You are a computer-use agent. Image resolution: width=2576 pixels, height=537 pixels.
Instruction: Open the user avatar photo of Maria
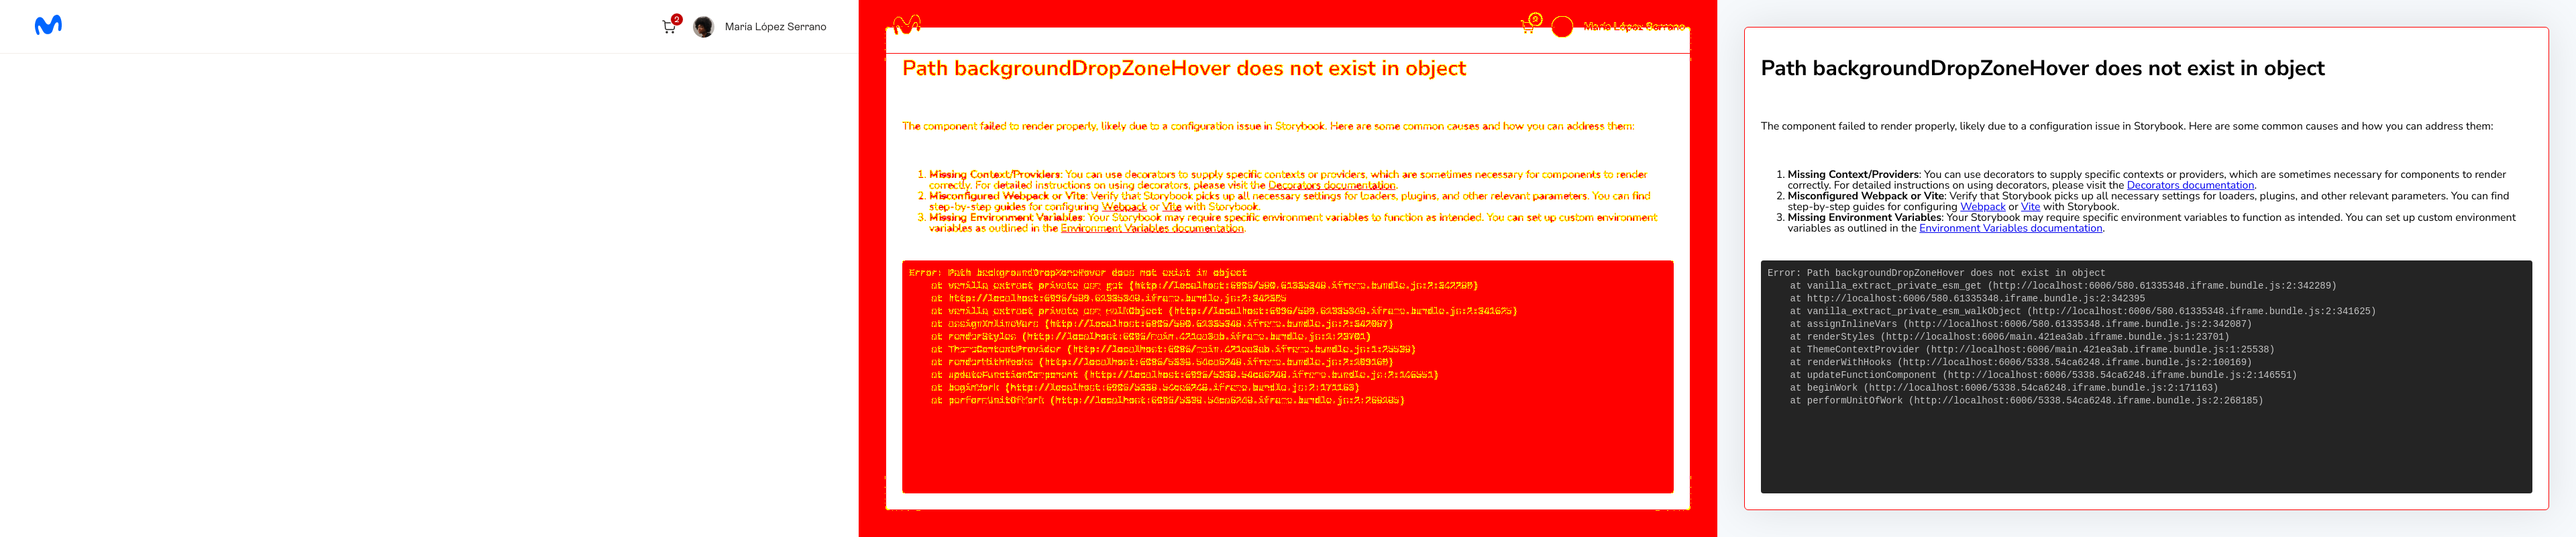[703, 27]
